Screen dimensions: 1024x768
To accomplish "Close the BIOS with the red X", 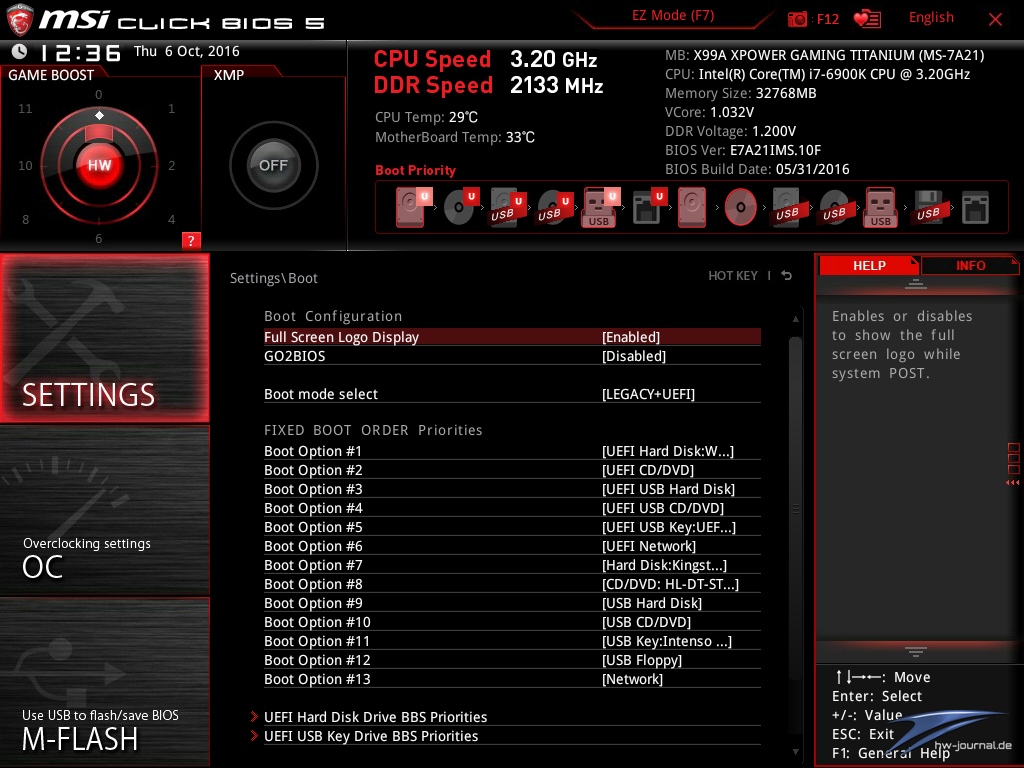I will pyautogui.click(x=995, y=20).
